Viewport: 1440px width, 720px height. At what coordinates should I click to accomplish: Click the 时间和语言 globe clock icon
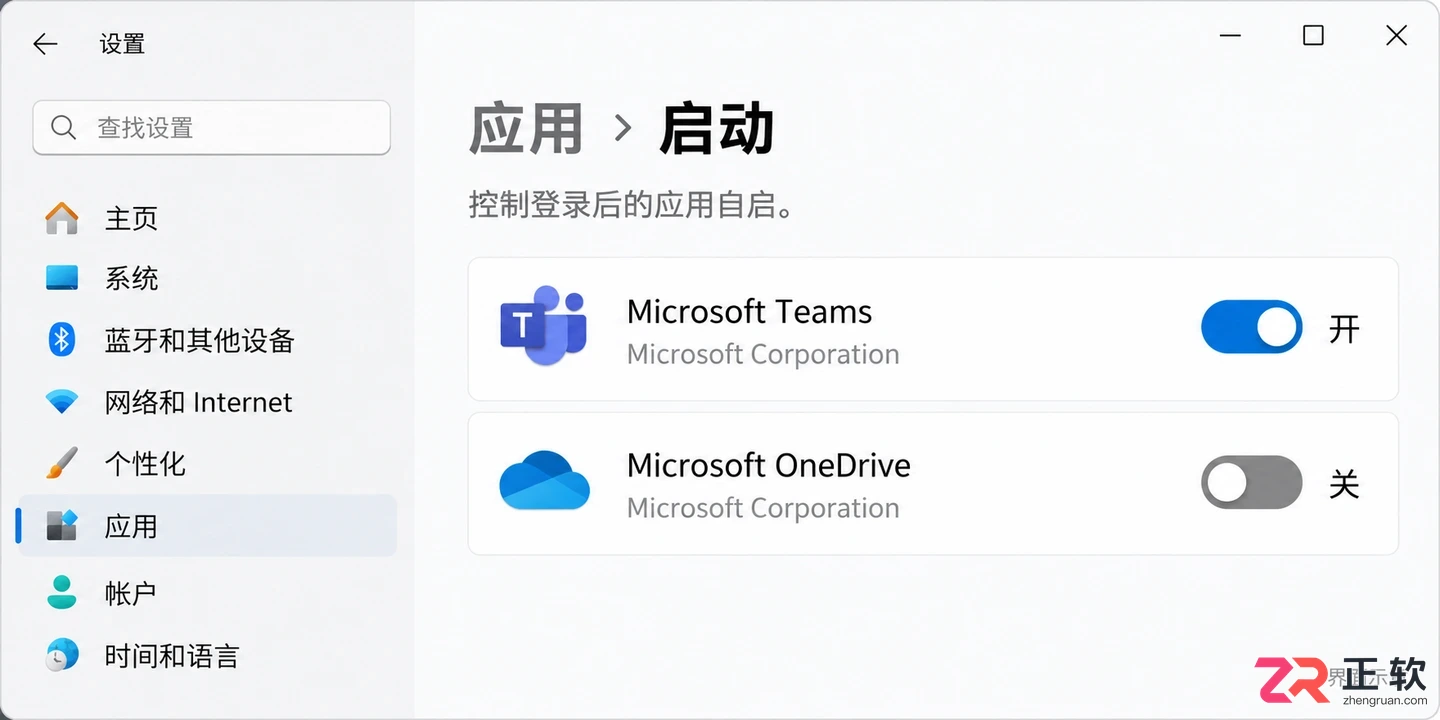62,655
